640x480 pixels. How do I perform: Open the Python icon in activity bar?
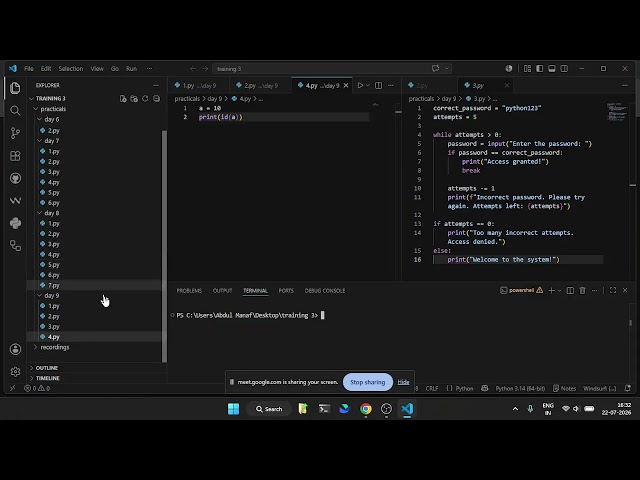[15, 223]
